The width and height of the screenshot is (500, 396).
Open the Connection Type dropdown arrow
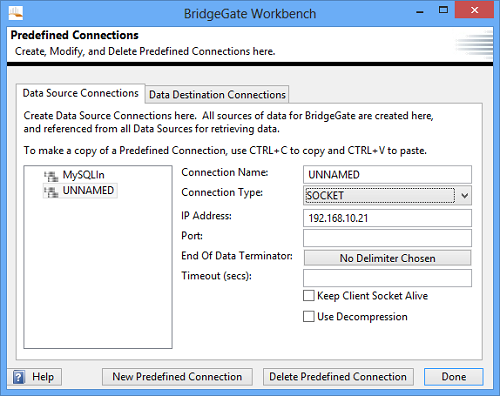click(x=464, y=196)
